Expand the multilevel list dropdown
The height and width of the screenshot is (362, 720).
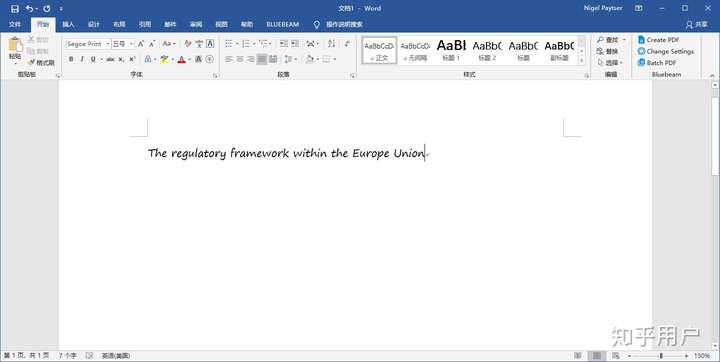tap(270, 44)
